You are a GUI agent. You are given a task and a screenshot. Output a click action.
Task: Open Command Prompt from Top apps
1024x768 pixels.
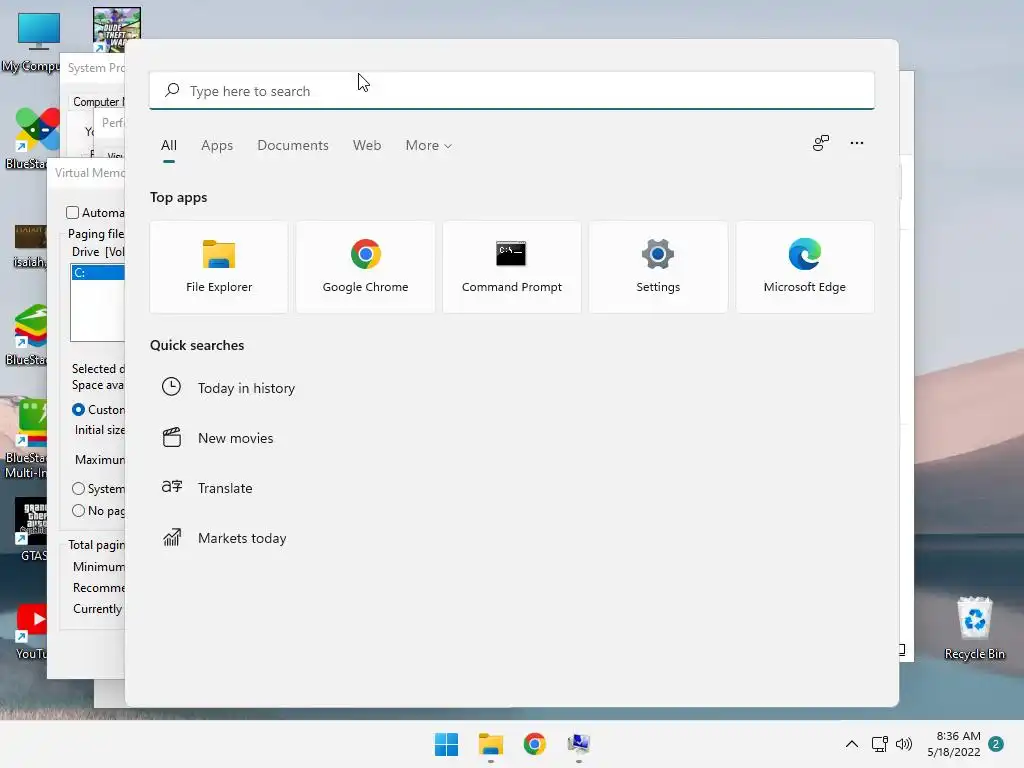point(511,266)
